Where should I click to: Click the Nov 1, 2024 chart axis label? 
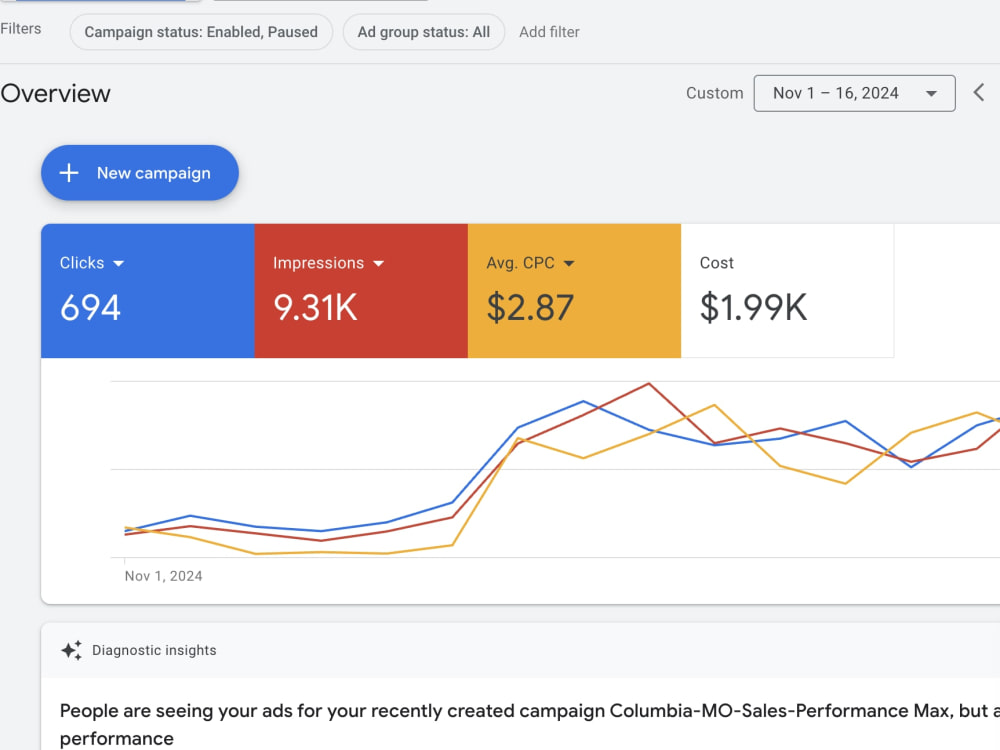163,576
